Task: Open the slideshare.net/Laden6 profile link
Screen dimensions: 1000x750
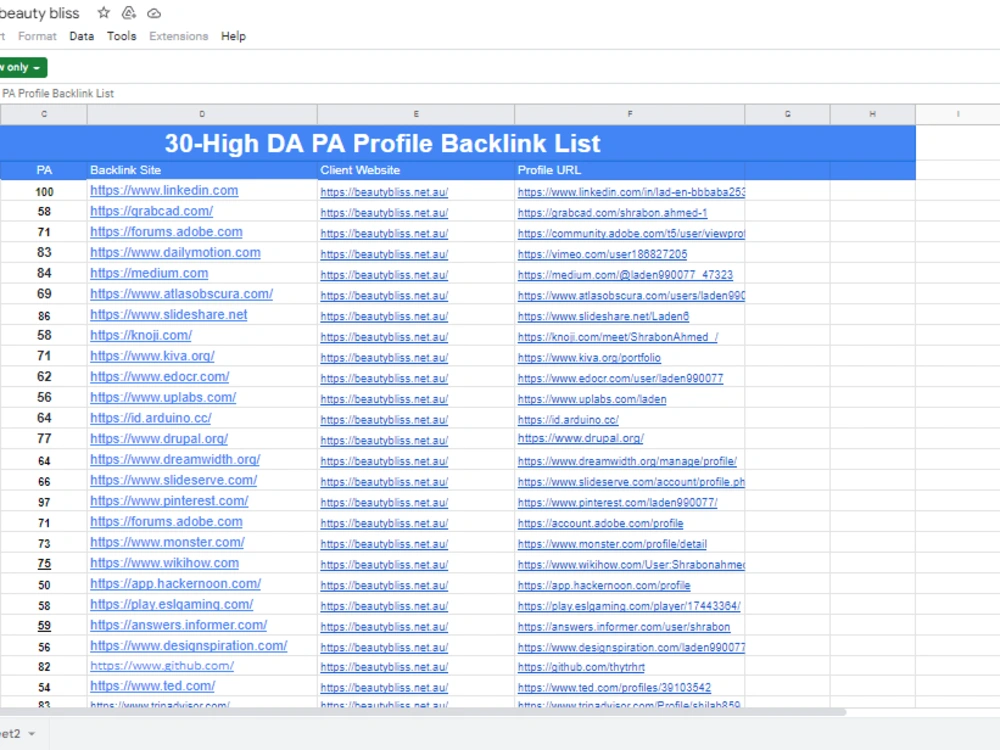Action: [603, 316]
